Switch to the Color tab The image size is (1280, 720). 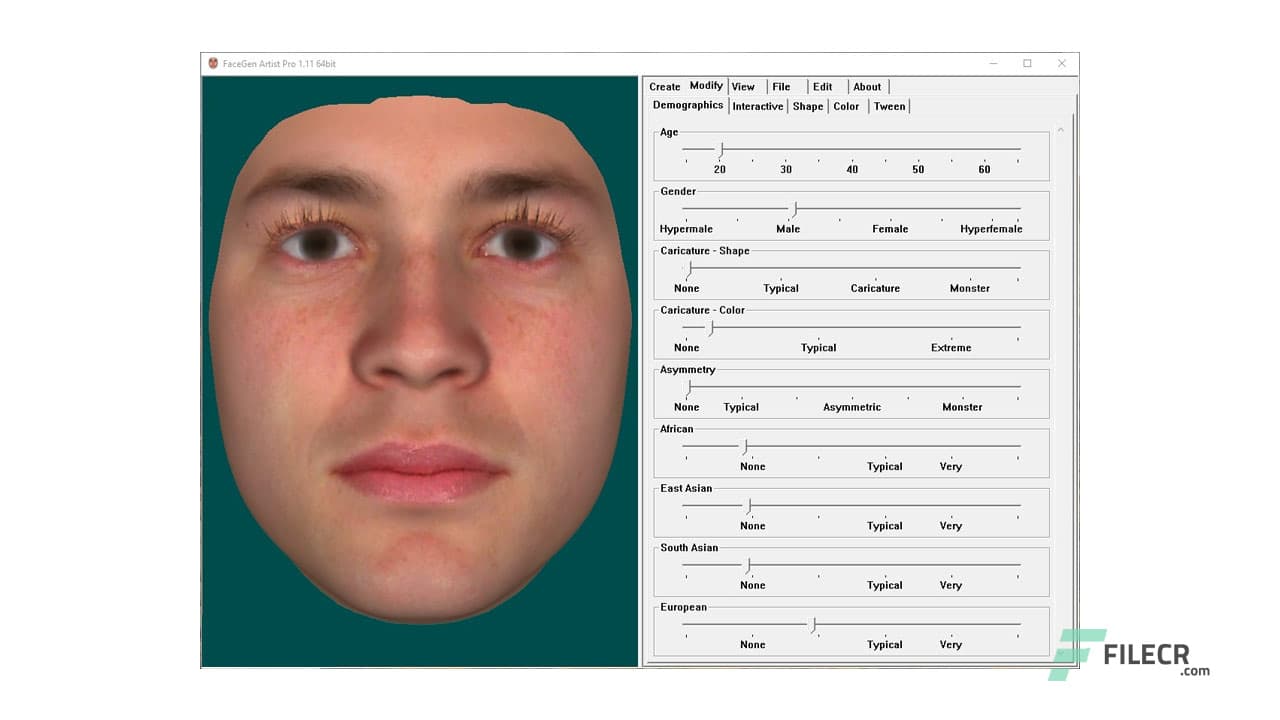coord(845,106)
